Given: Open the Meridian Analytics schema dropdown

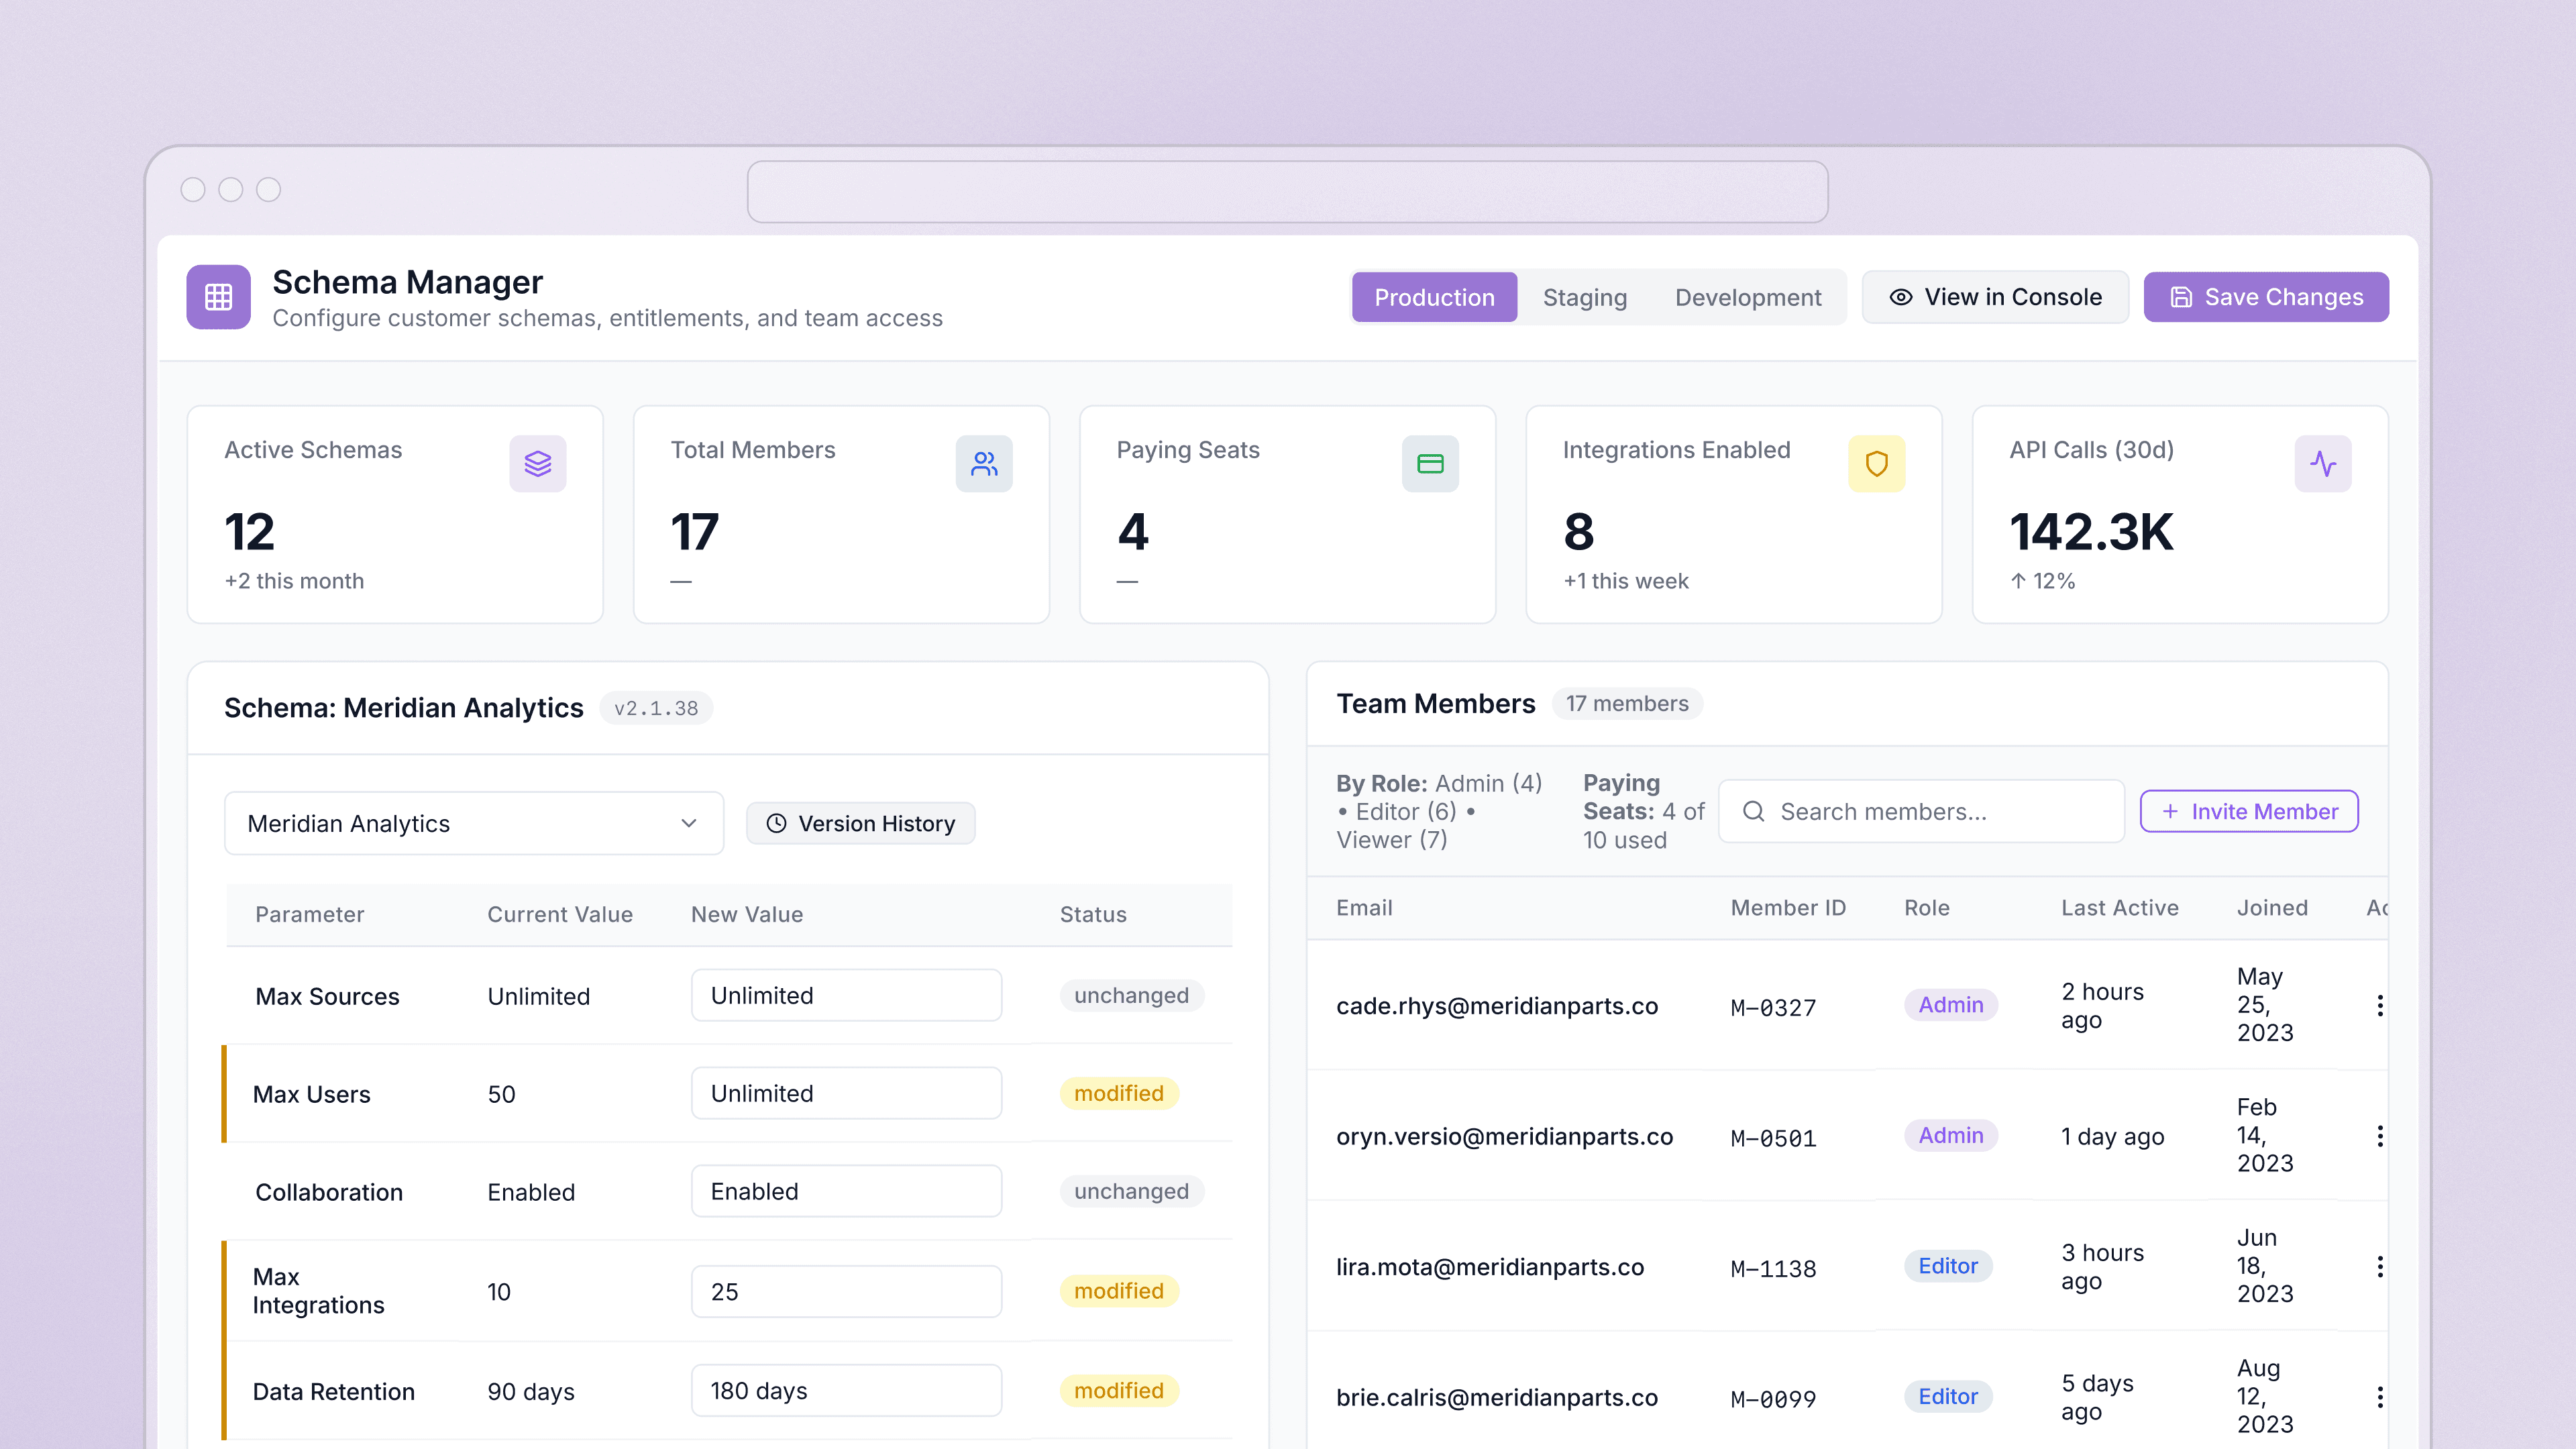Looking at the screenshot, I should (x=474, y=823).
